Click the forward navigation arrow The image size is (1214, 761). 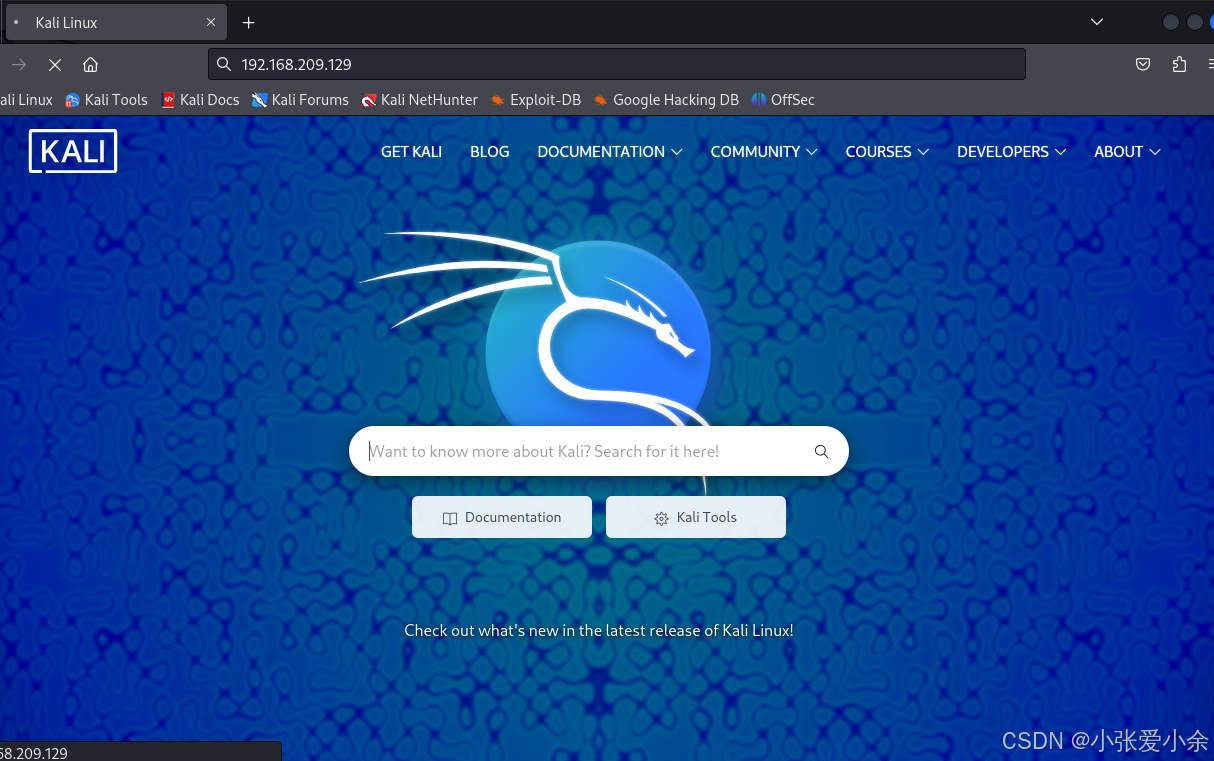click(x=19, y=64)
